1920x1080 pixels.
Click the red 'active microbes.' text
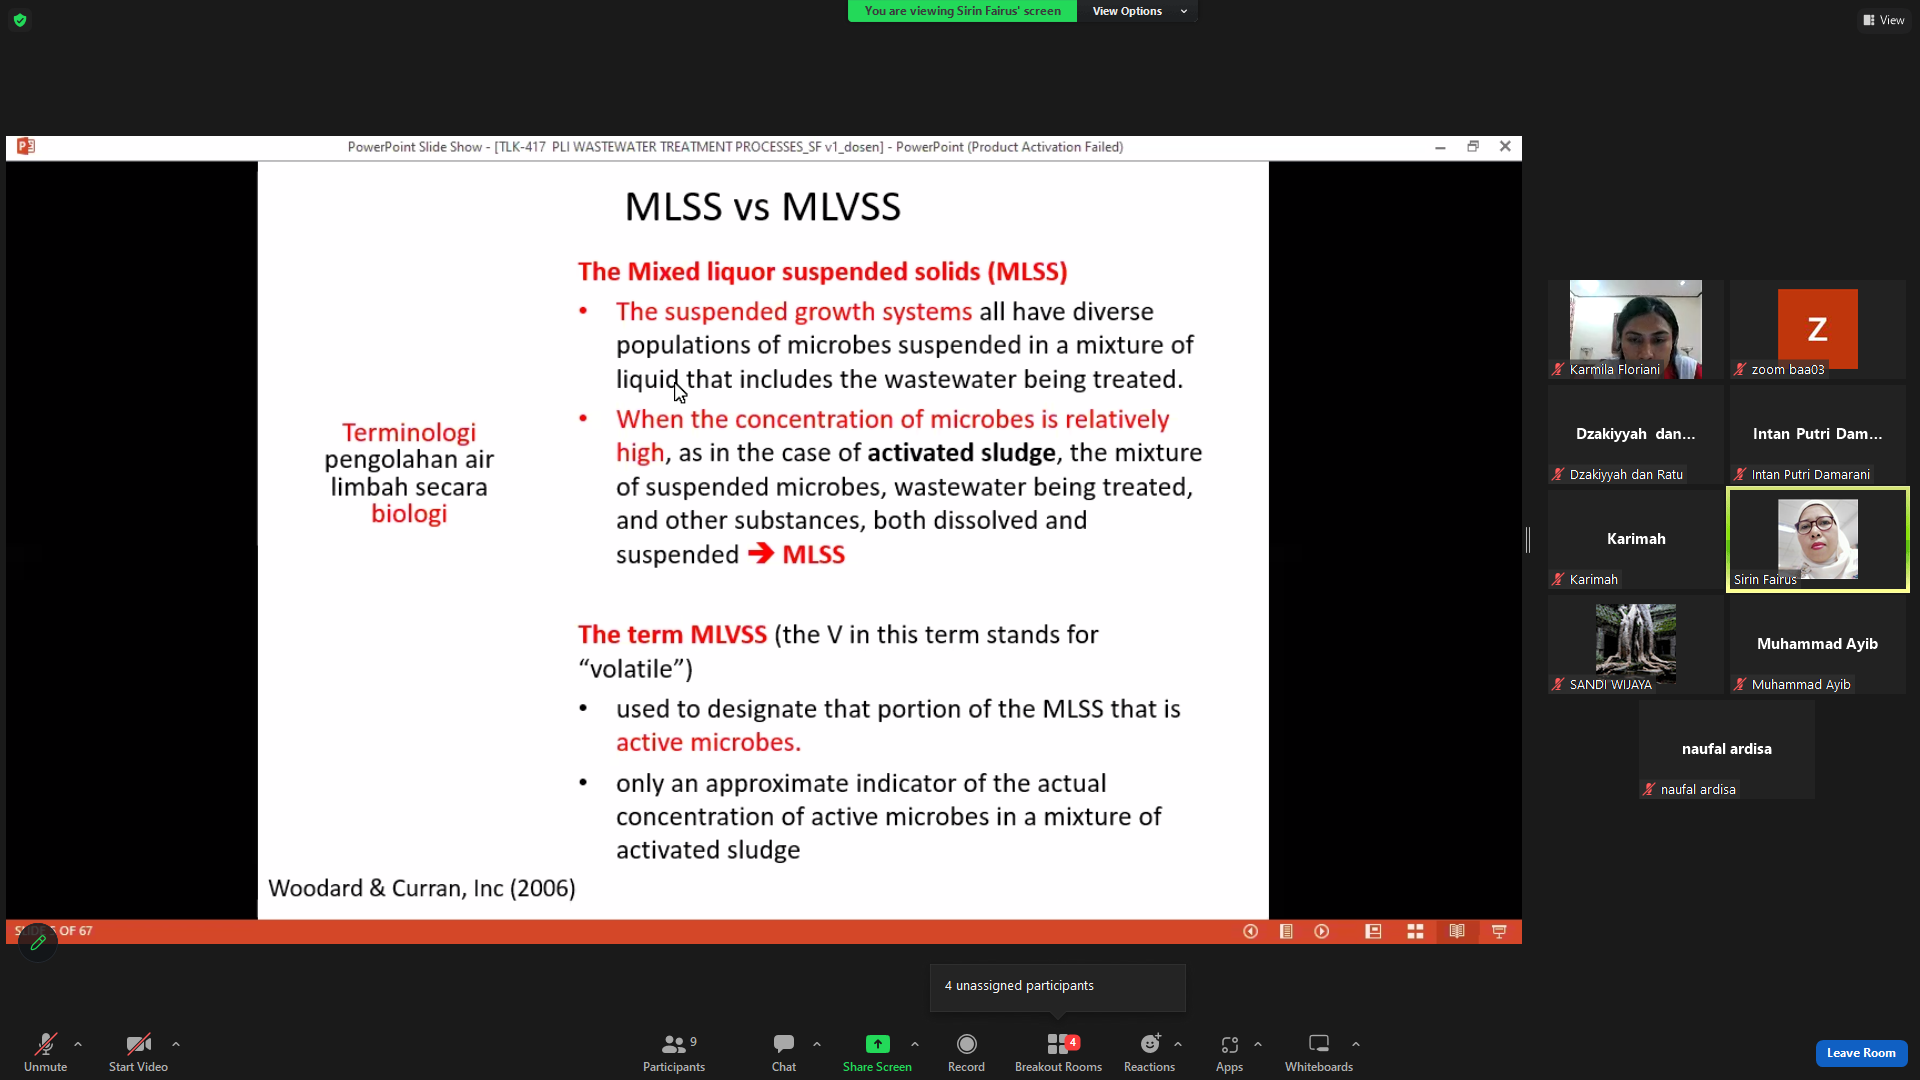coord(708,742)
